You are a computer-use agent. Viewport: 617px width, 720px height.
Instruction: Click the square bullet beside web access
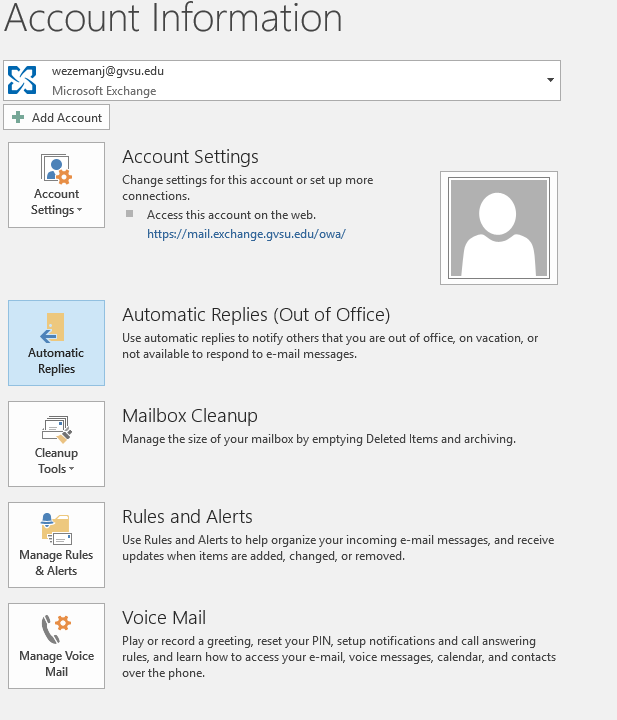[129, 214]
